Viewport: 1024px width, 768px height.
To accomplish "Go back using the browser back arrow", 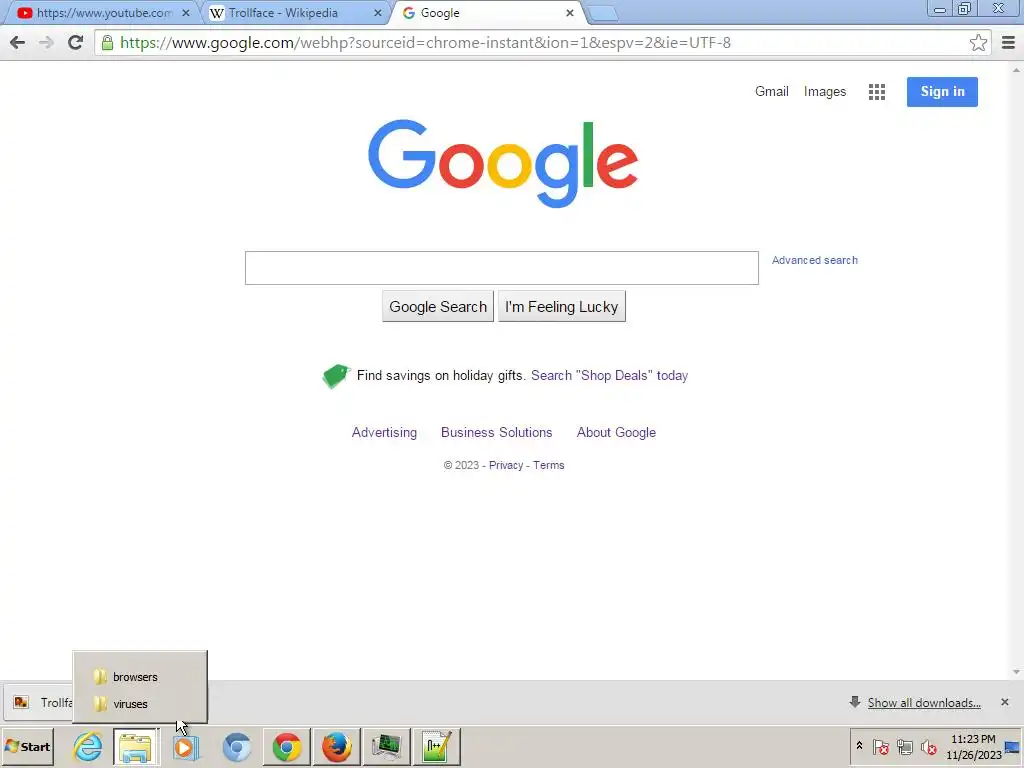I will click(18, 42).
